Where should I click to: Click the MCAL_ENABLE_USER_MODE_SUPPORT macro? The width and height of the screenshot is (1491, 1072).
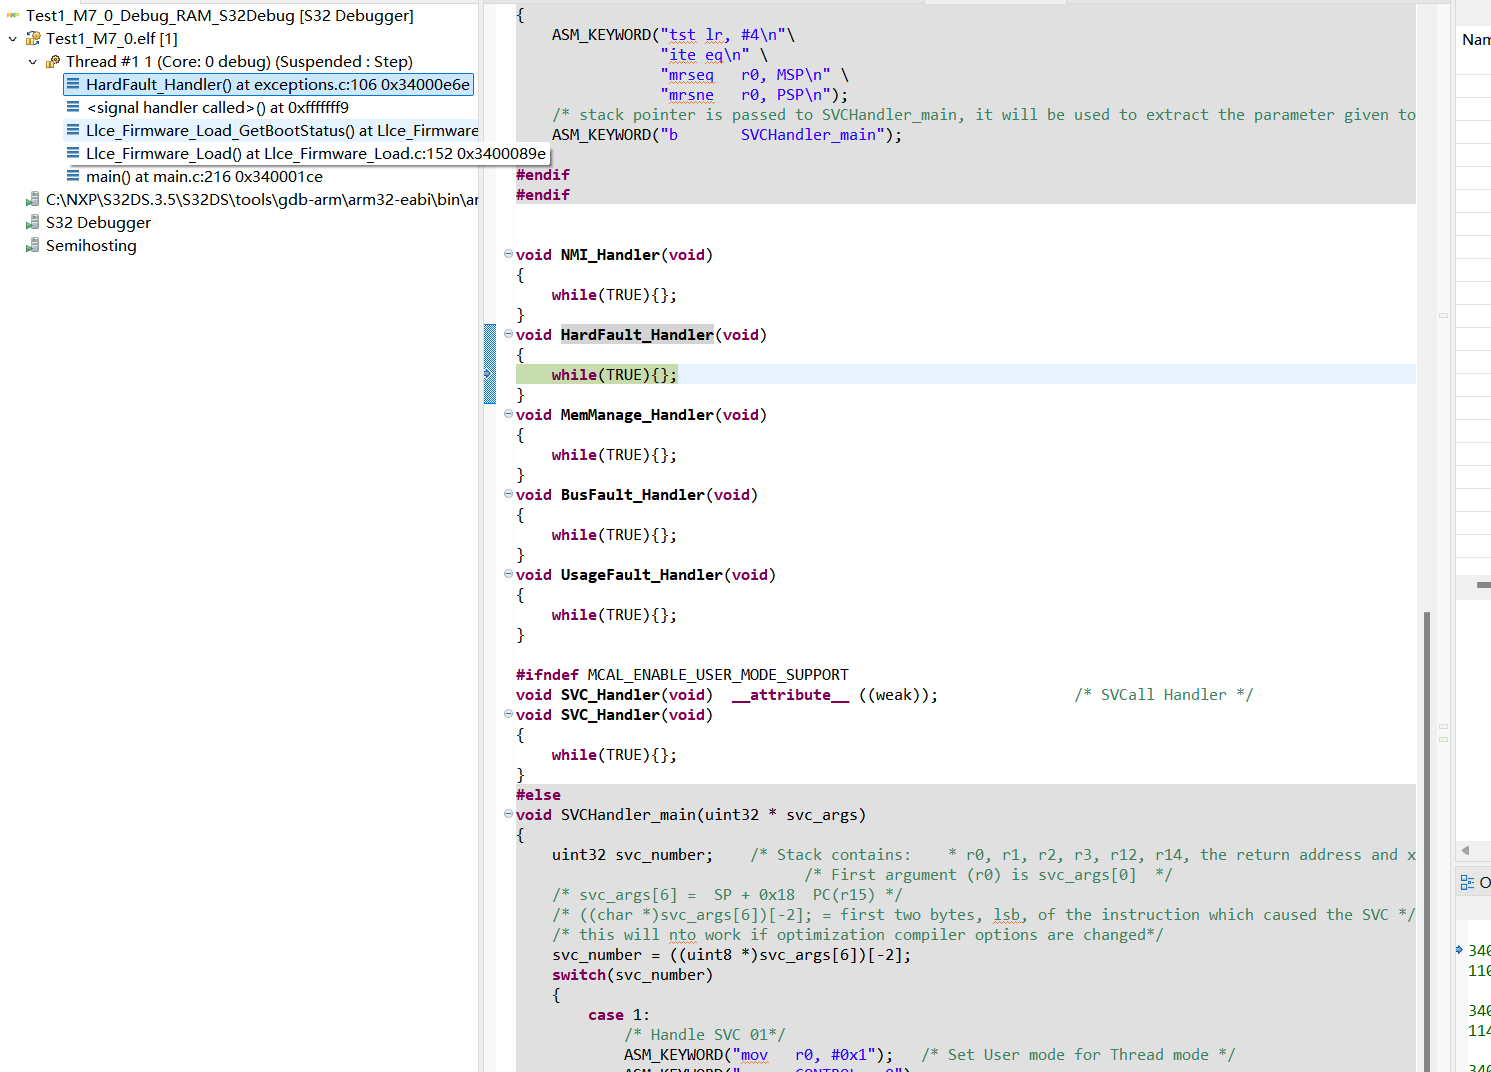coord(718,675)
